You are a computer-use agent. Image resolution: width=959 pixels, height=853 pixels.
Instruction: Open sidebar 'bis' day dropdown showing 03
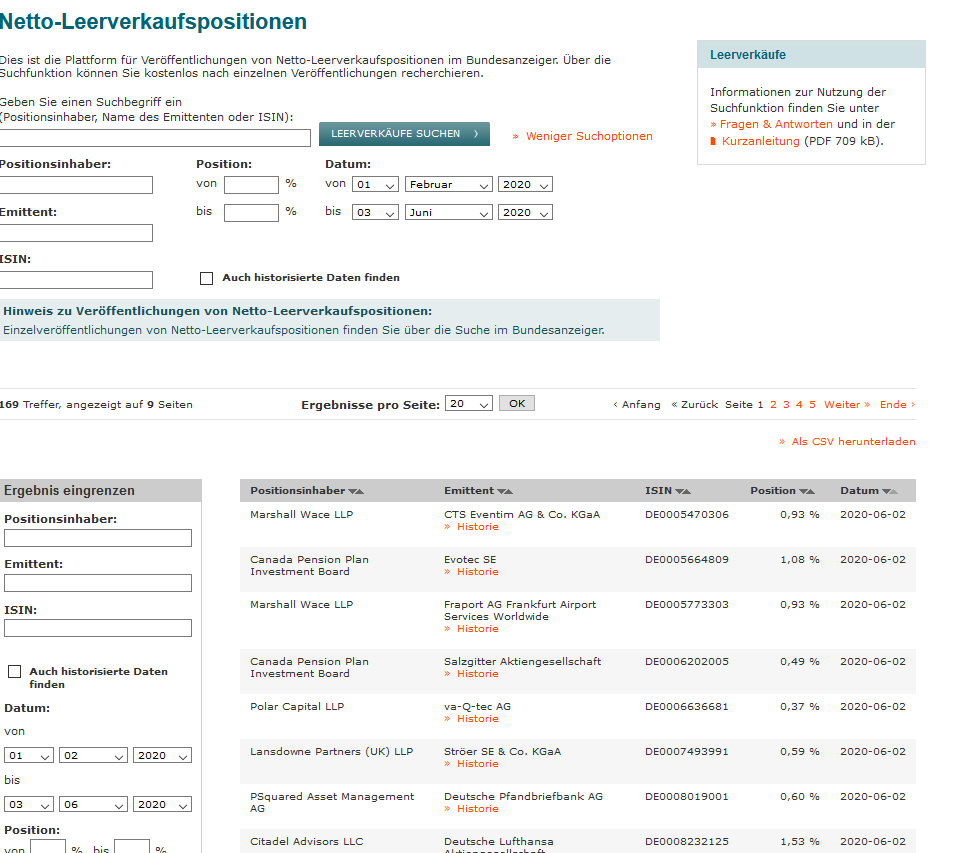[29, 804]
